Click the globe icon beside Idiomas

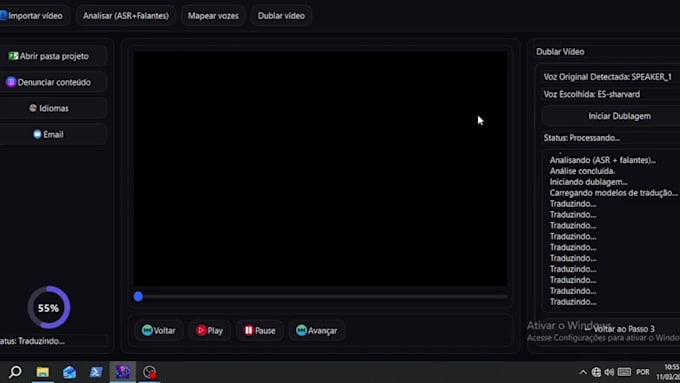[x=33, y=108]
